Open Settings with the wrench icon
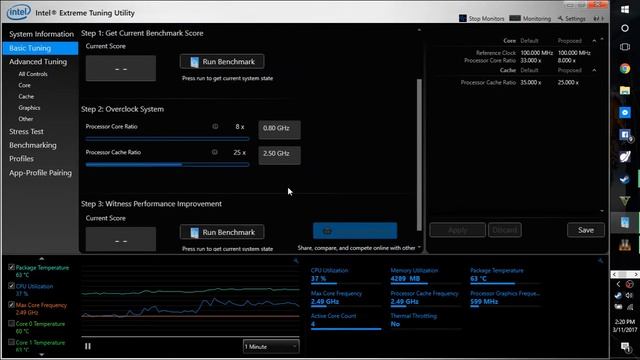This screenshot has width=640, height=360. pyautogui.click(x=571, y=18)
